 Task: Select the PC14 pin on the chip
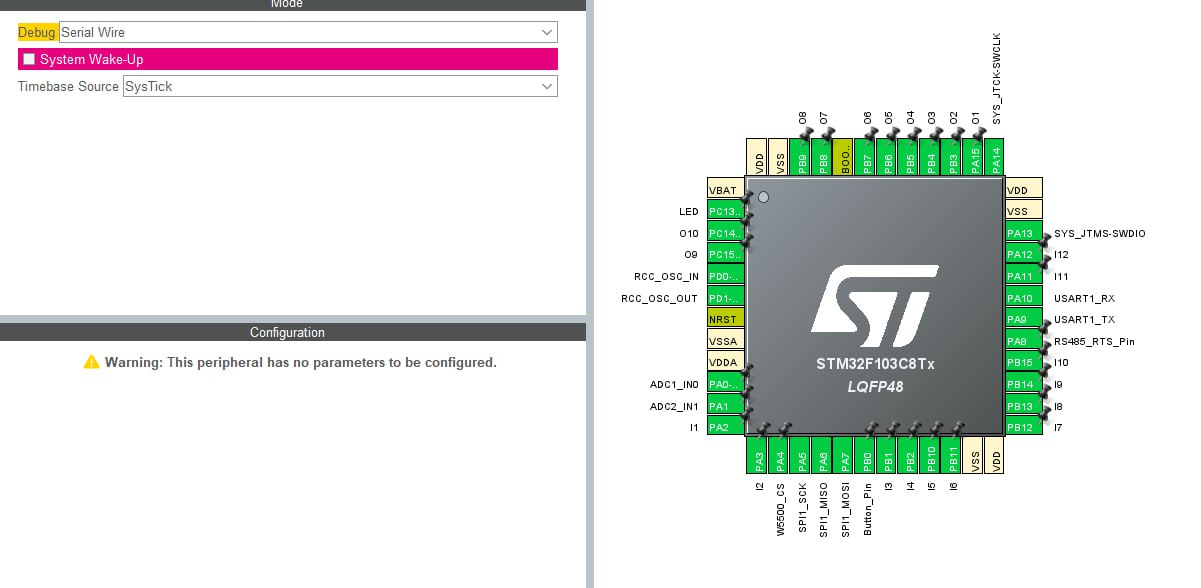726,233
